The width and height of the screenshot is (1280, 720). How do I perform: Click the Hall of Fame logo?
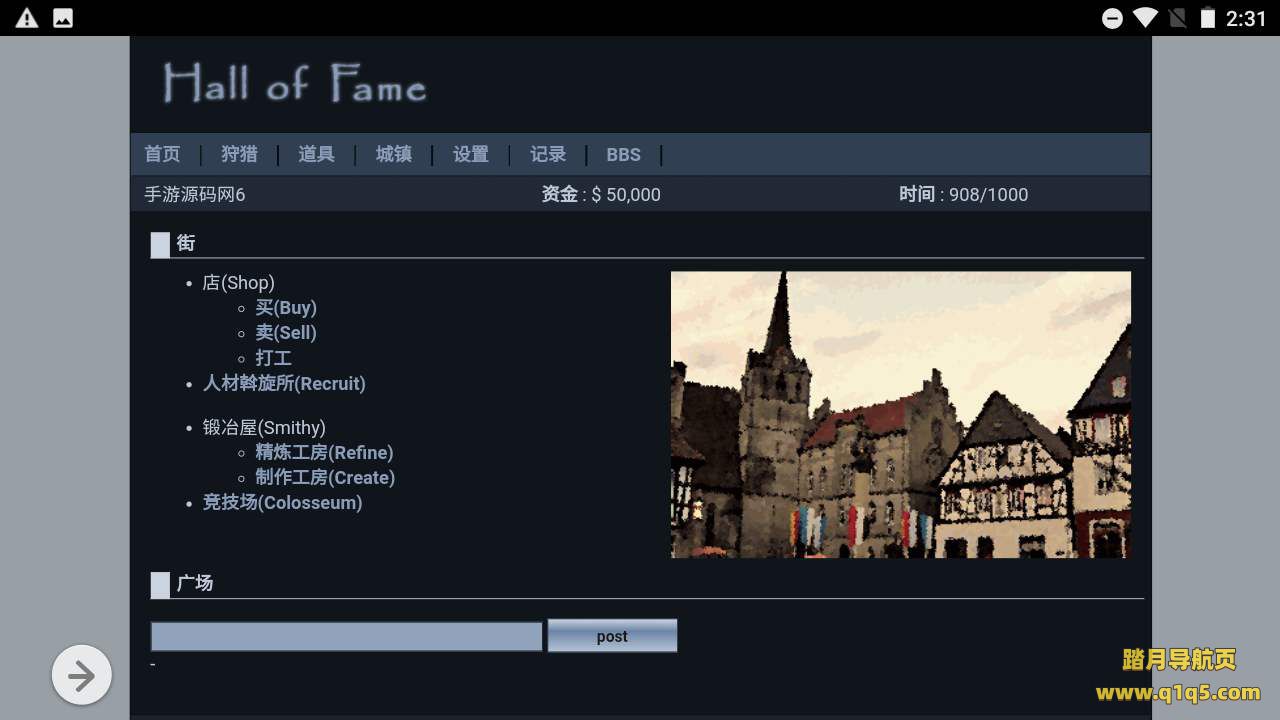[x=295, y=84]
